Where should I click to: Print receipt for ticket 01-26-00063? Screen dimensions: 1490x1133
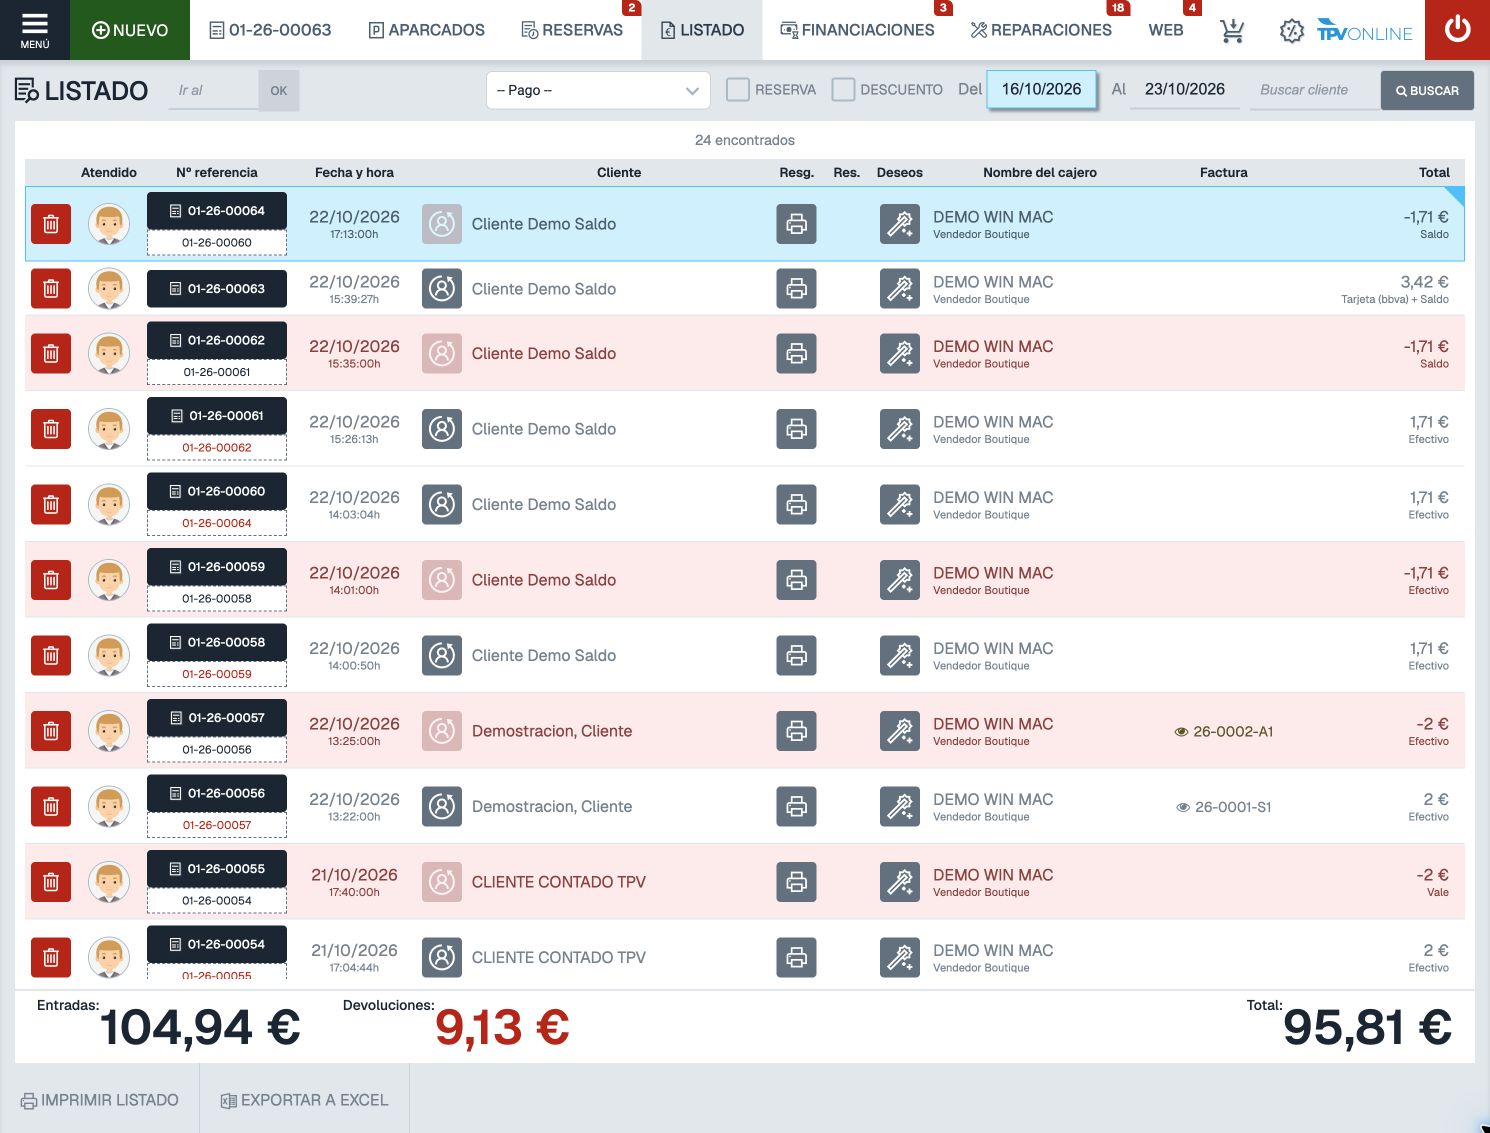coord(796,289)
